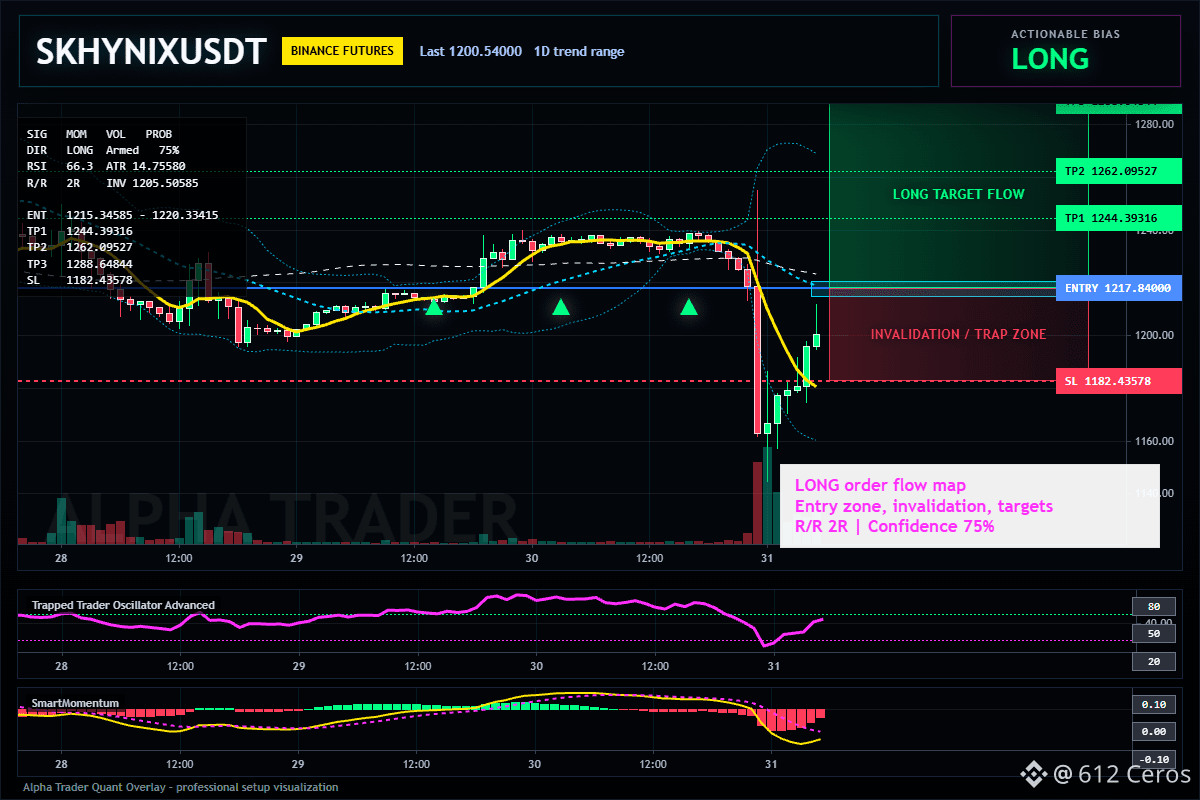Viewport: 1200px width, 800px height.
Task: Click the Trapped Trader Oscillator Advanced title
Action: (123, 605)
